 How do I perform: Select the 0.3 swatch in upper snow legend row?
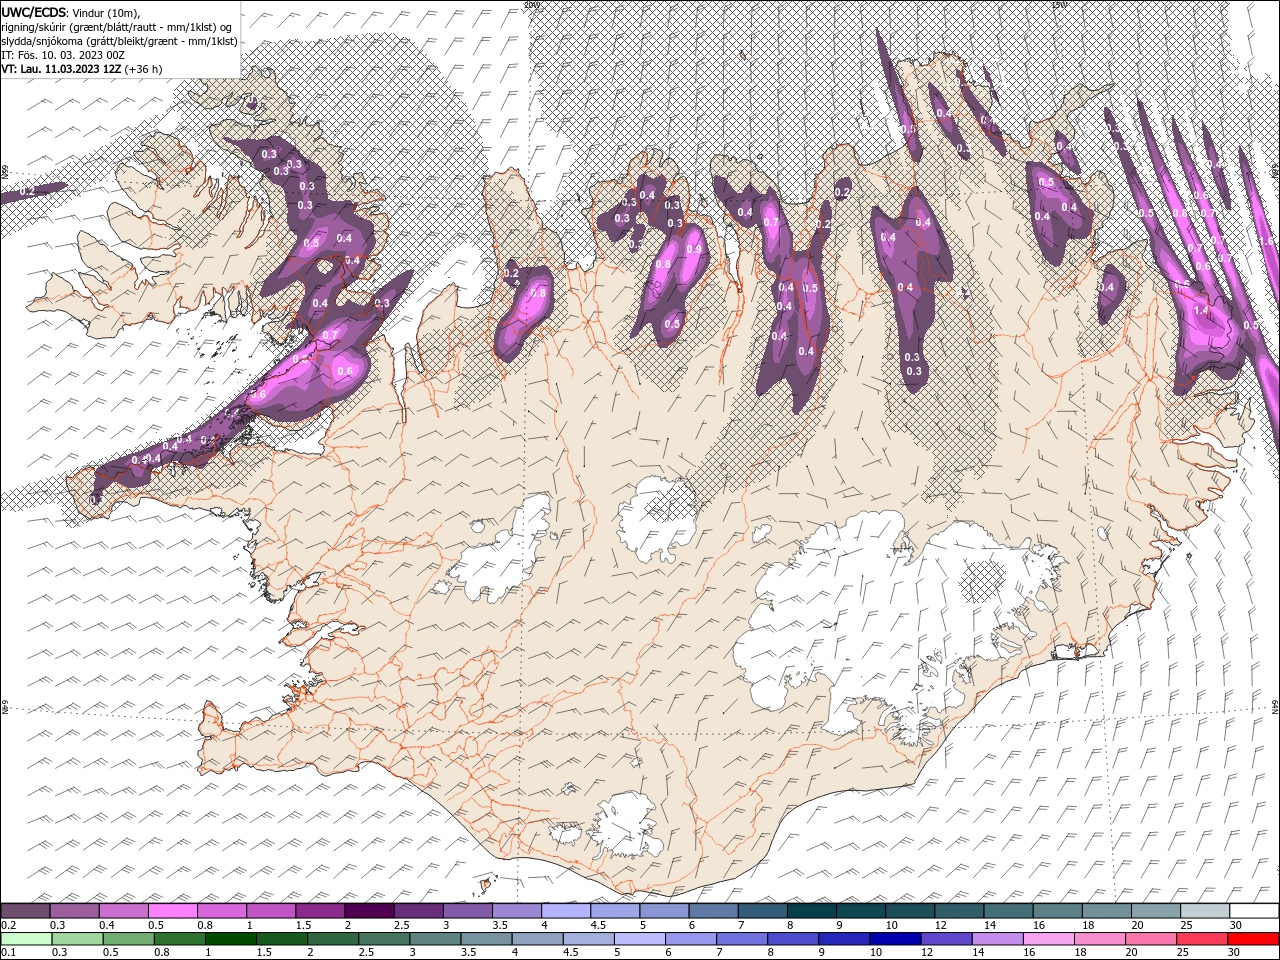pyautogui.click(x=74, y=911)
